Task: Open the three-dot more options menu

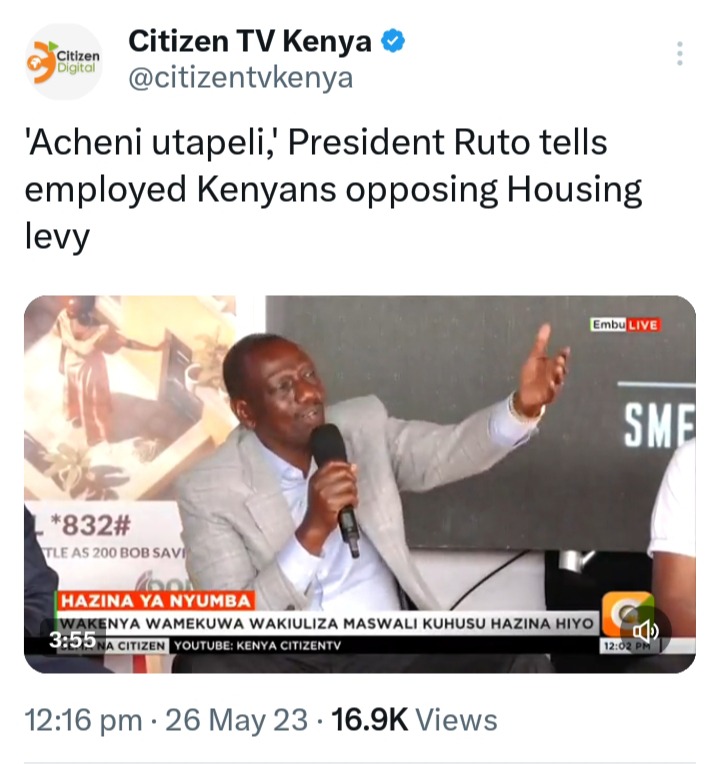Action: pyautogui.click(x=680, y=53)
